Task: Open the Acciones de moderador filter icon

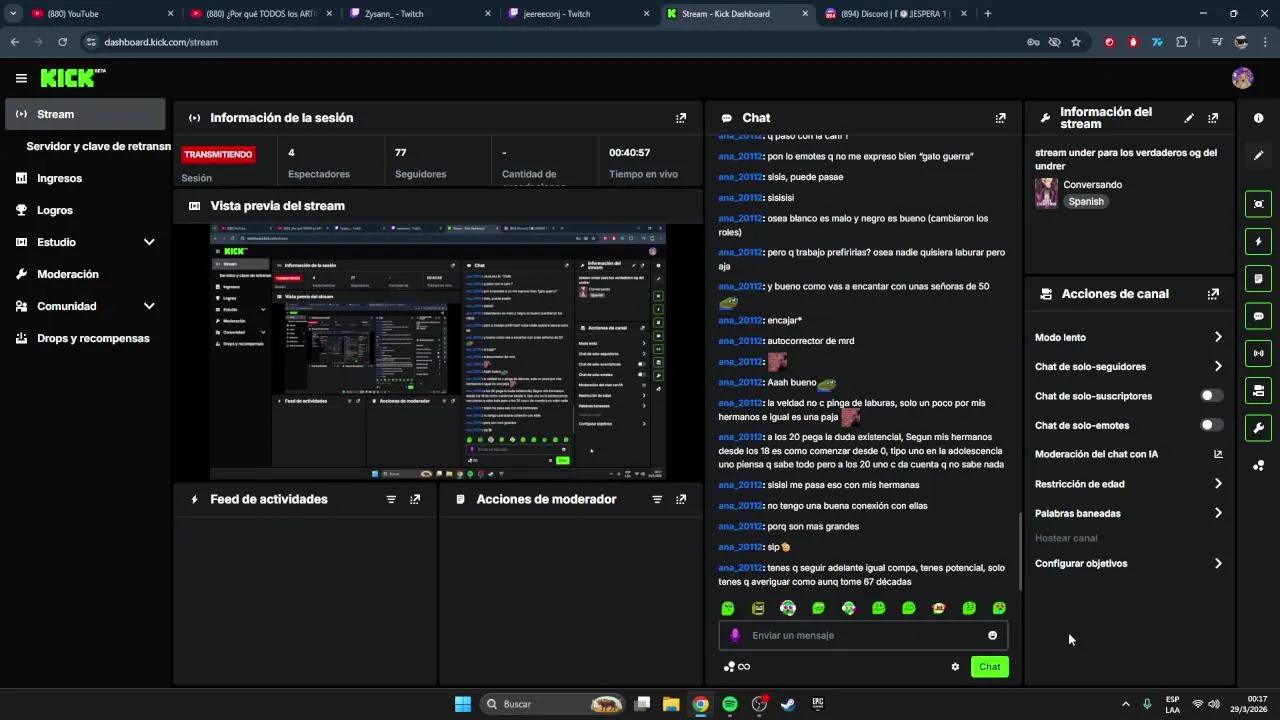Action: [657, 499]
